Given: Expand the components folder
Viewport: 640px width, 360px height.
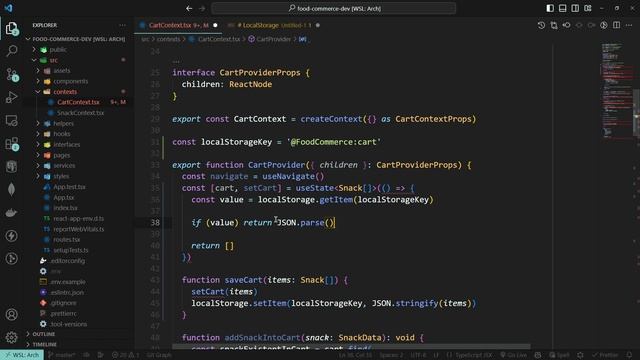Looking at the screenshot, I should coord(71,81).
